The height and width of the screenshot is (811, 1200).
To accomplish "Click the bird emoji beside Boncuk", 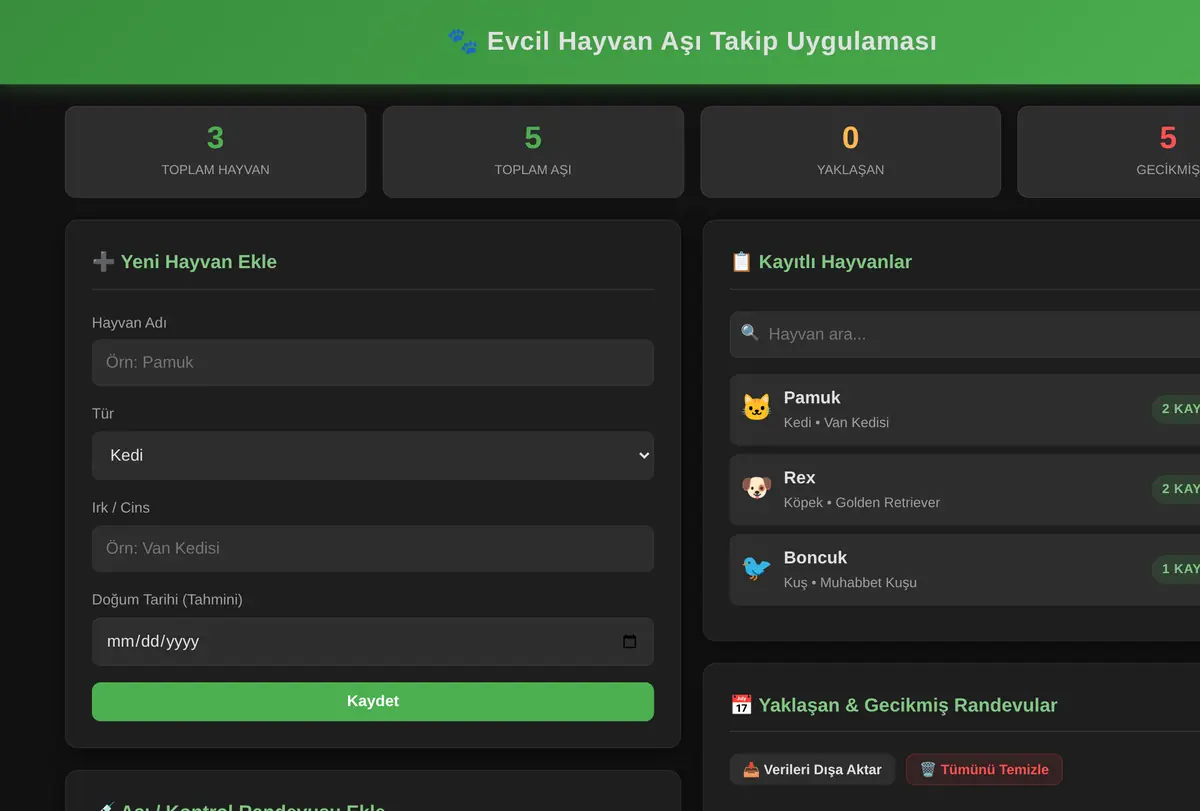I will tap(756, 568).
